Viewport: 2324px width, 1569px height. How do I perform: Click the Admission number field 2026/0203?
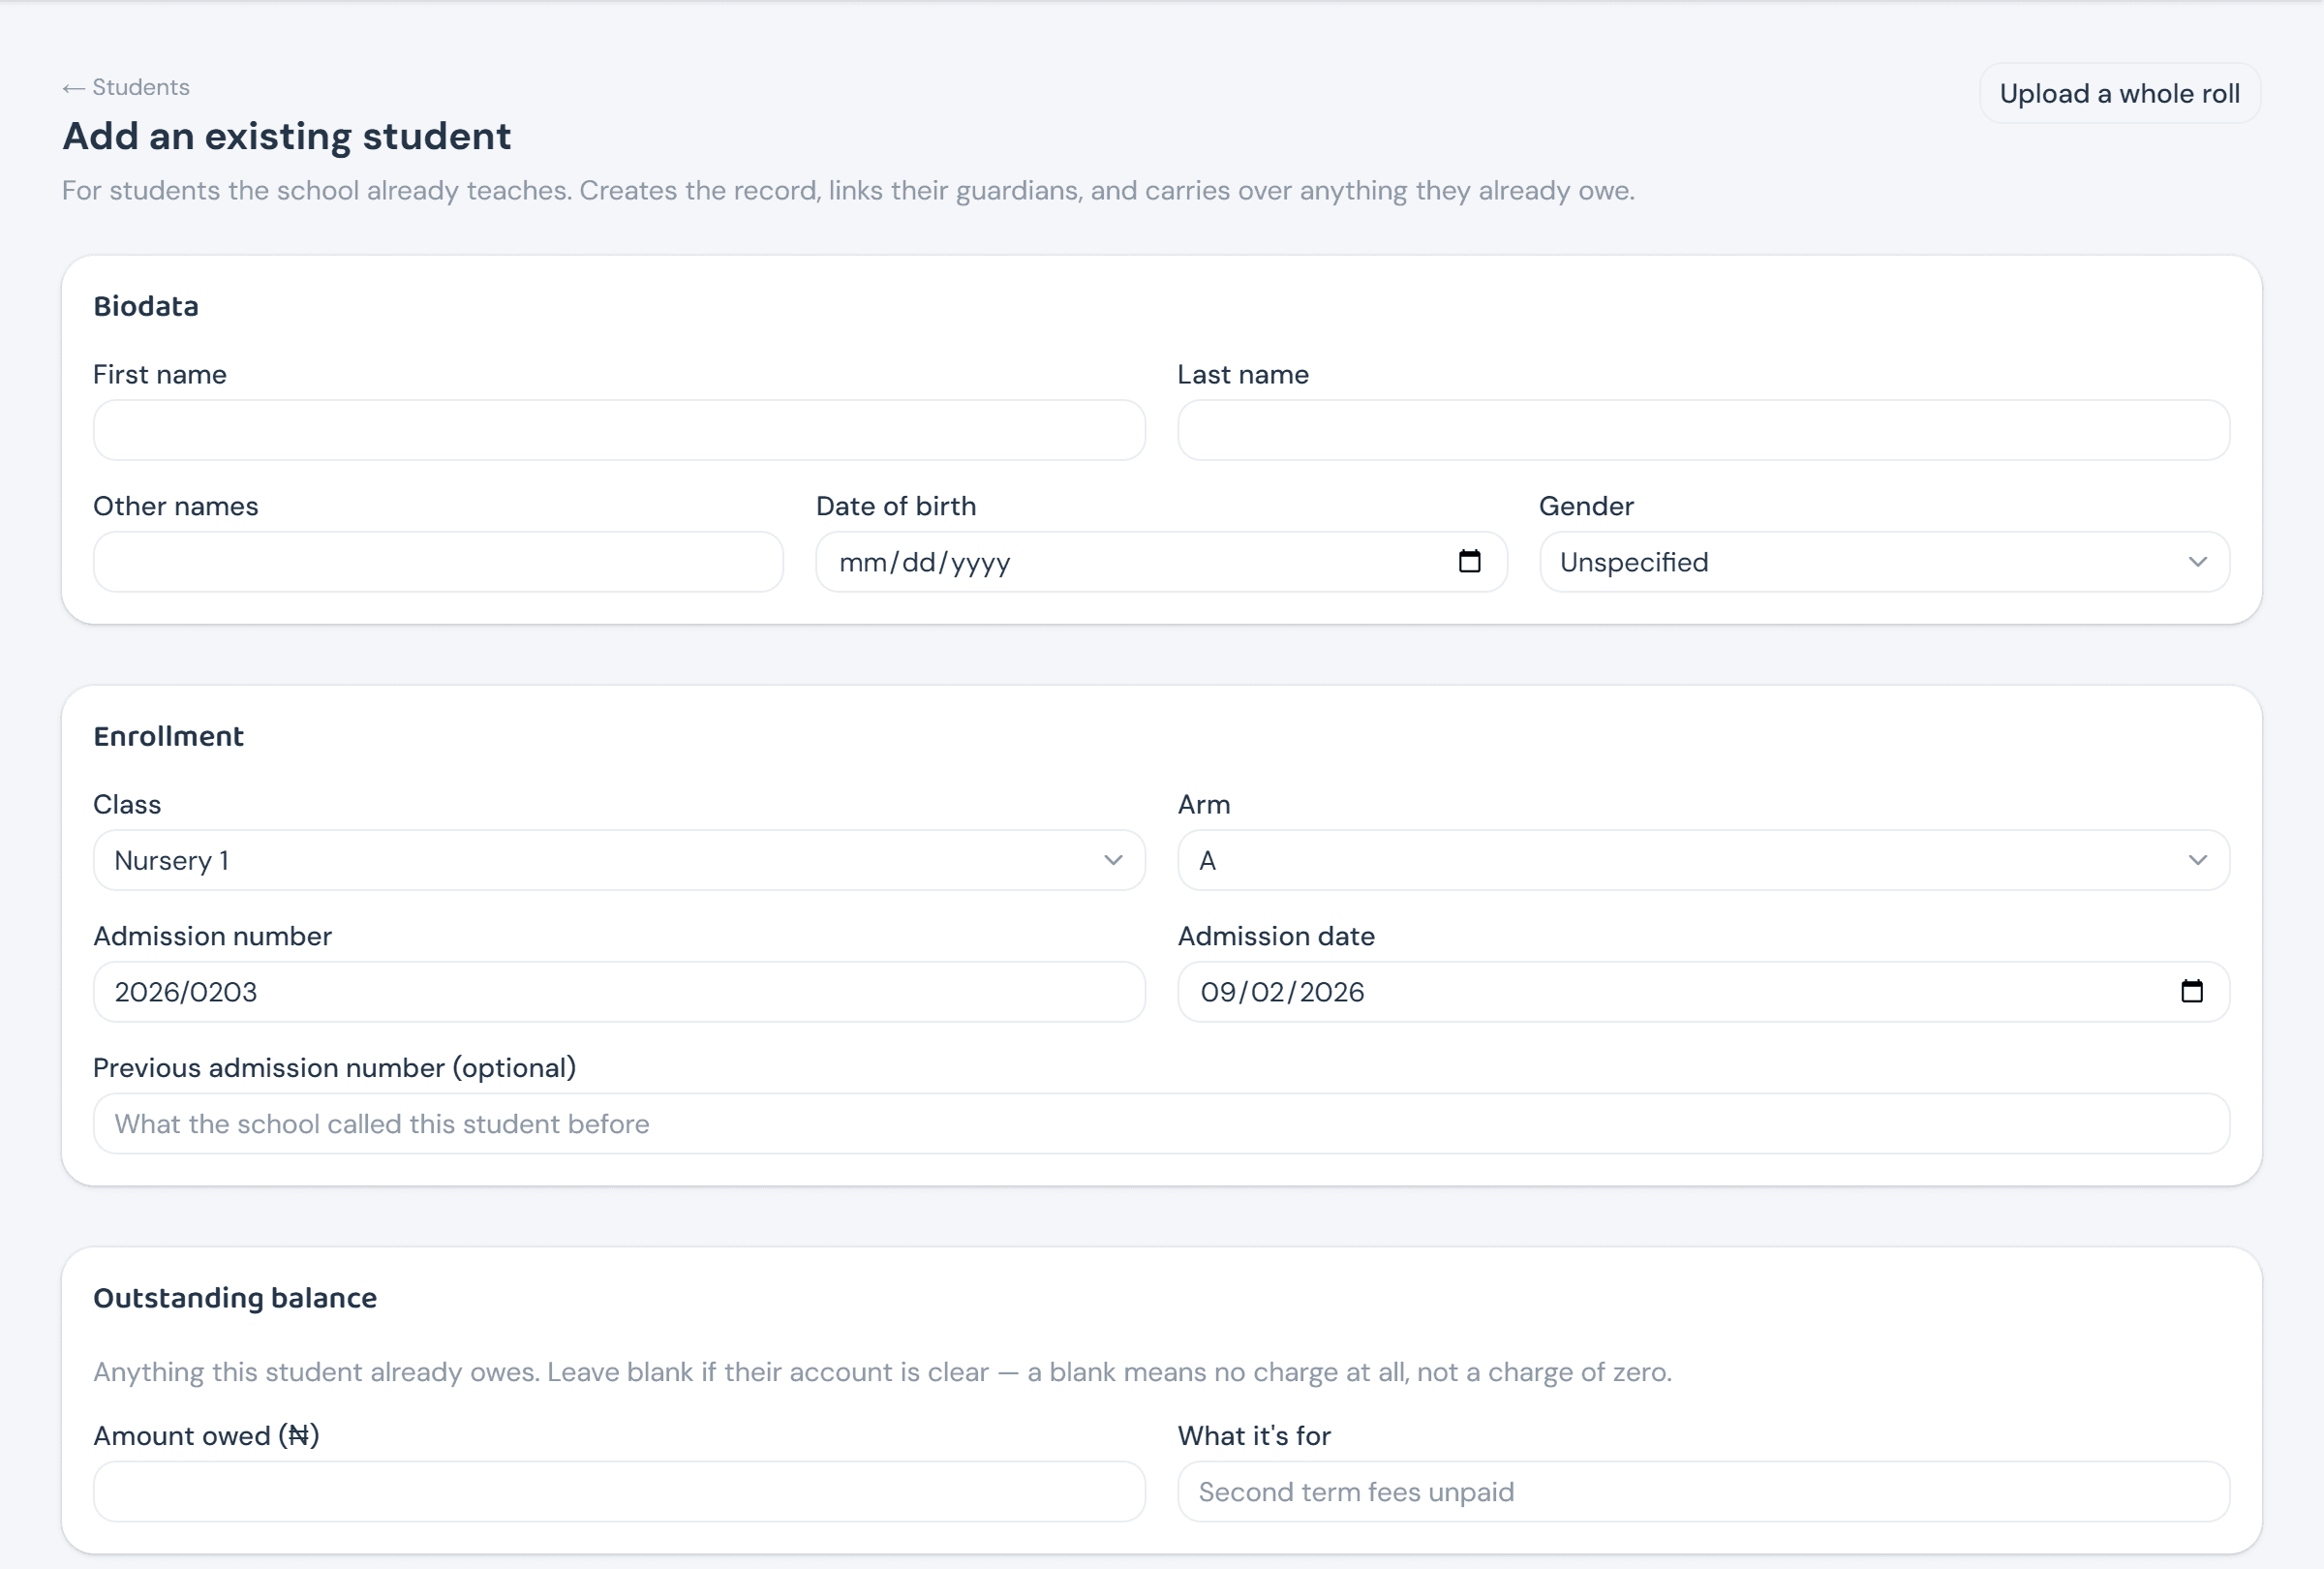[x=619, y=992]
